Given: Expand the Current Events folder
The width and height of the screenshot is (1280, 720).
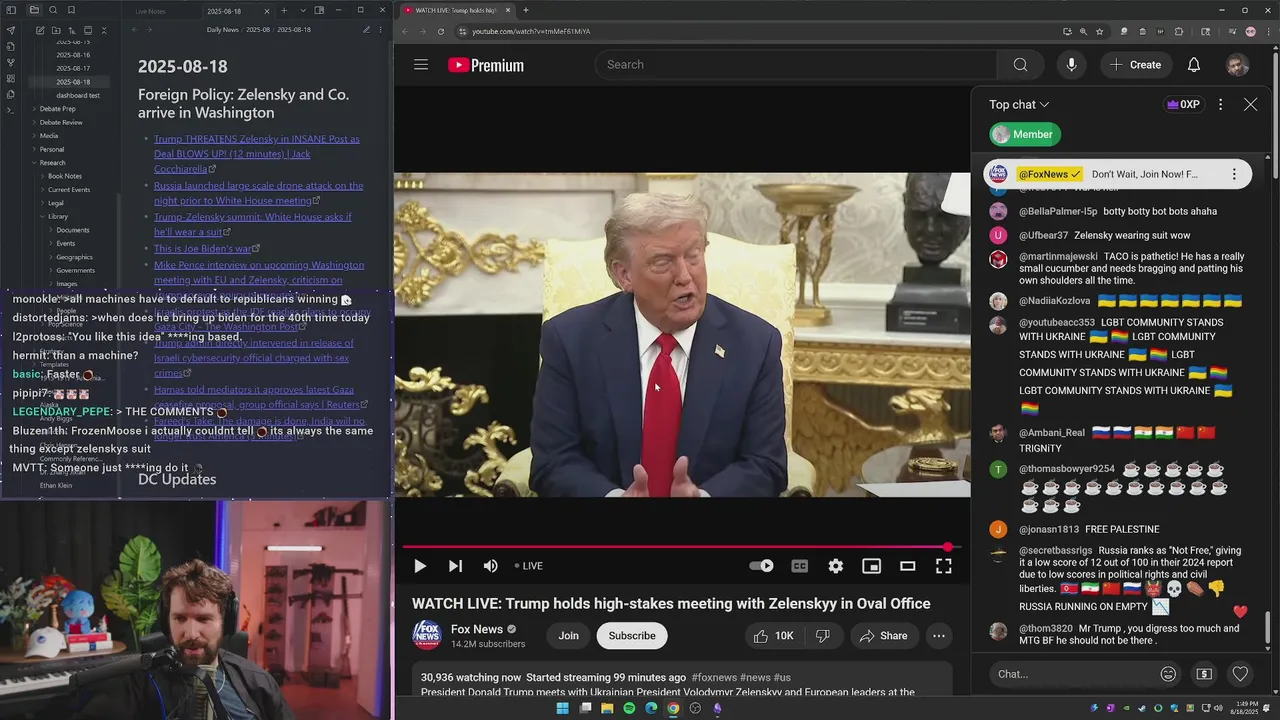Looking at the screenshot, I should [69, 189].
